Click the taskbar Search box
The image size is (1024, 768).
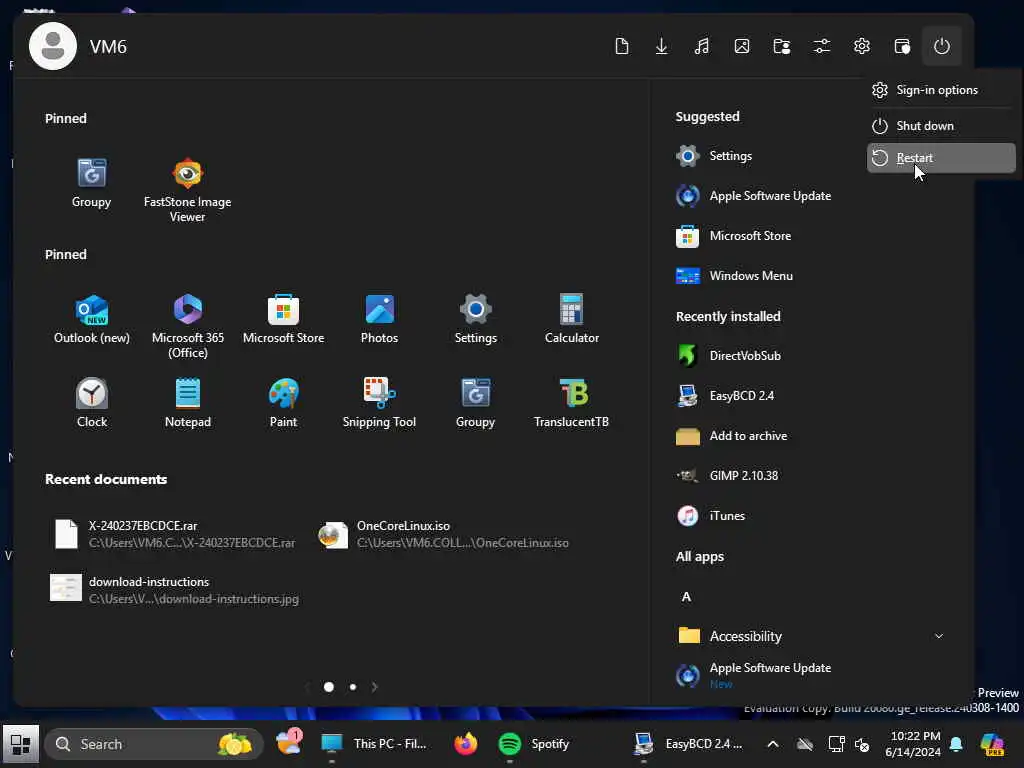pos(153,744)
